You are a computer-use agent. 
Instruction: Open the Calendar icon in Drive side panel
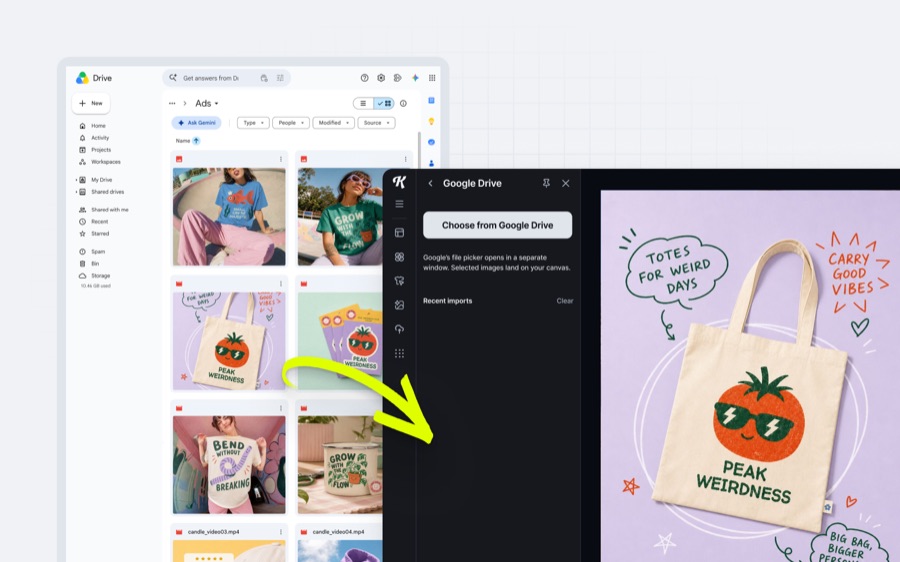click(x=432, y=100)
